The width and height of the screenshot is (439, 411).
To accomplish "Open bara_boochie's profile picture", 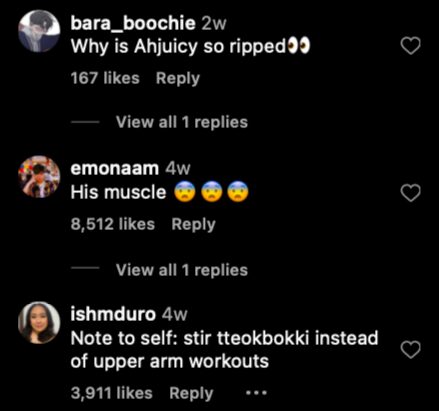I will (x=39, y=31).
